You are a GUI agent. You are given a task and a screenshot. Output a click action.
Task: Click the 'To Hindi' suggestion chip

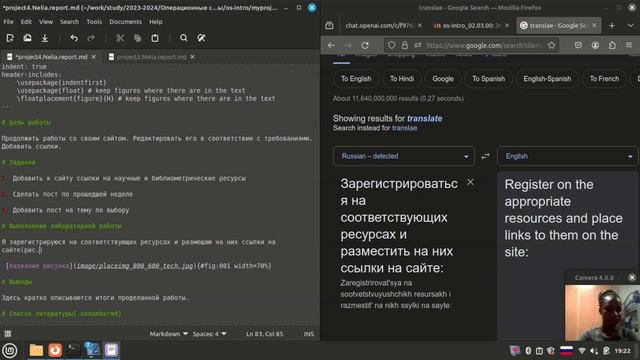pos(402,79)
